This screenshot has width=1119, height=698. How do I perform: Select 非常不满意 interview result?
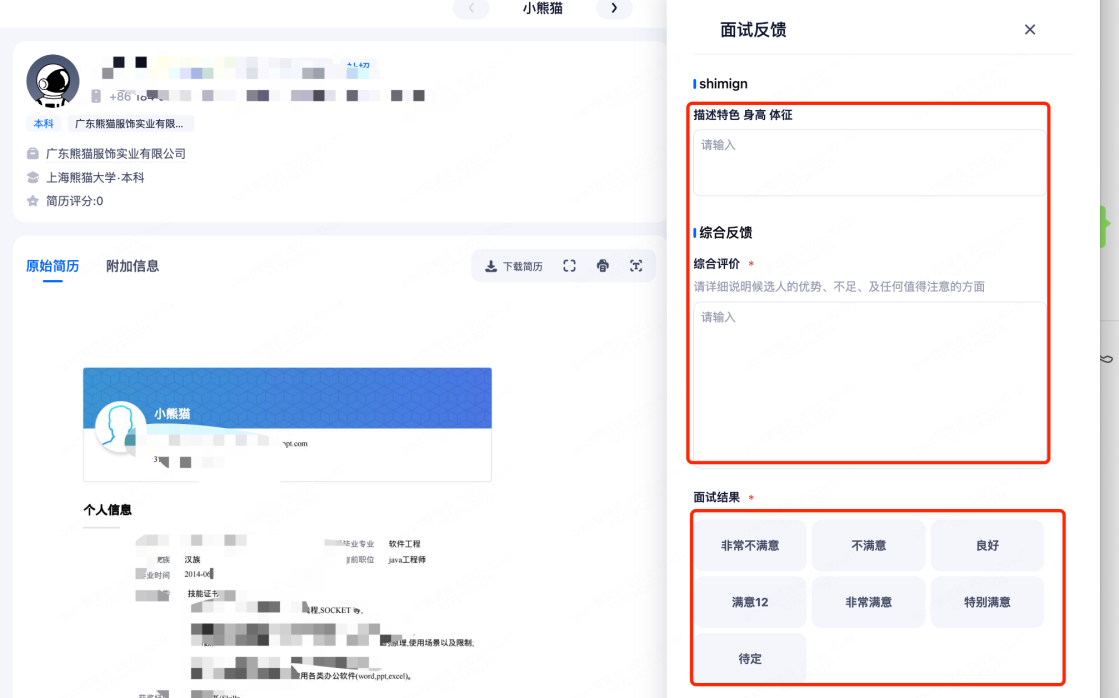[750, 546]
